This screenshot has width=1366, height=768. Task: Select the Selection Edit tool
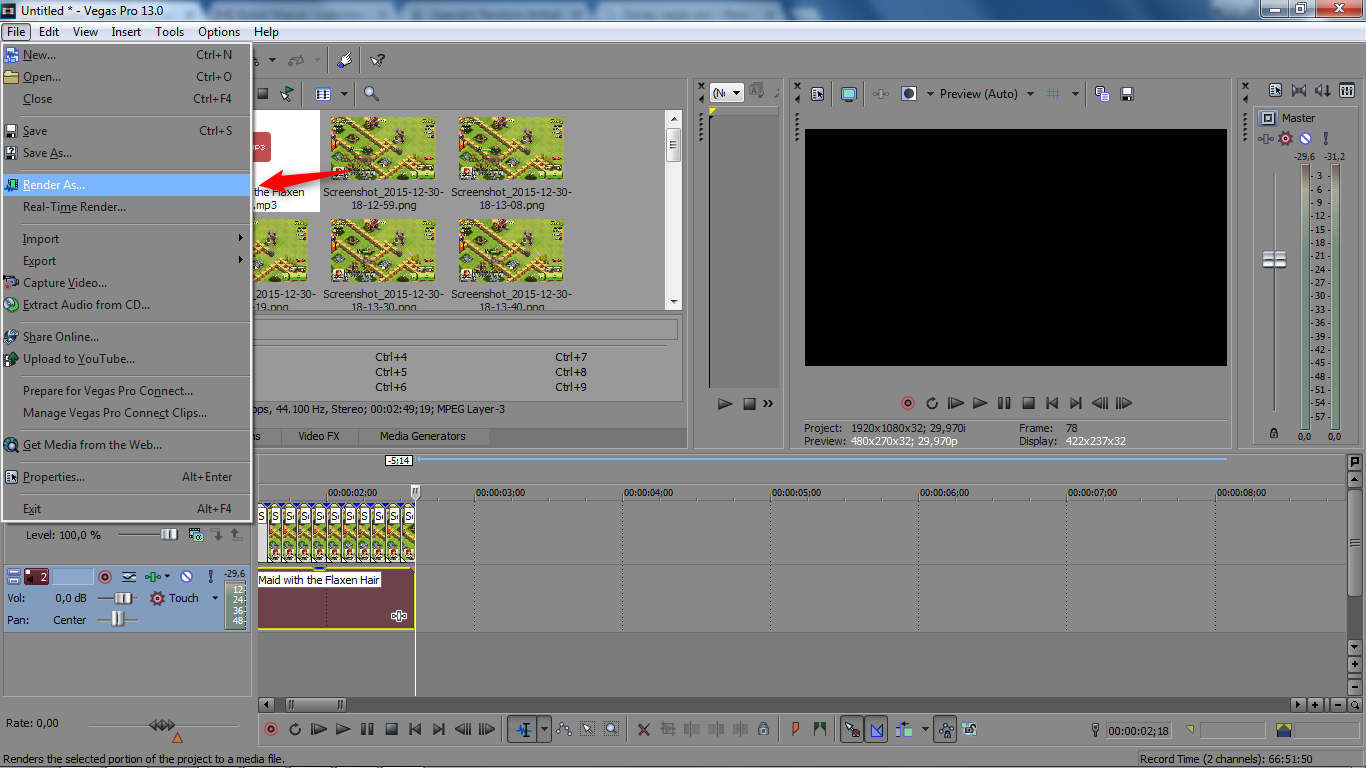point(588,730)
